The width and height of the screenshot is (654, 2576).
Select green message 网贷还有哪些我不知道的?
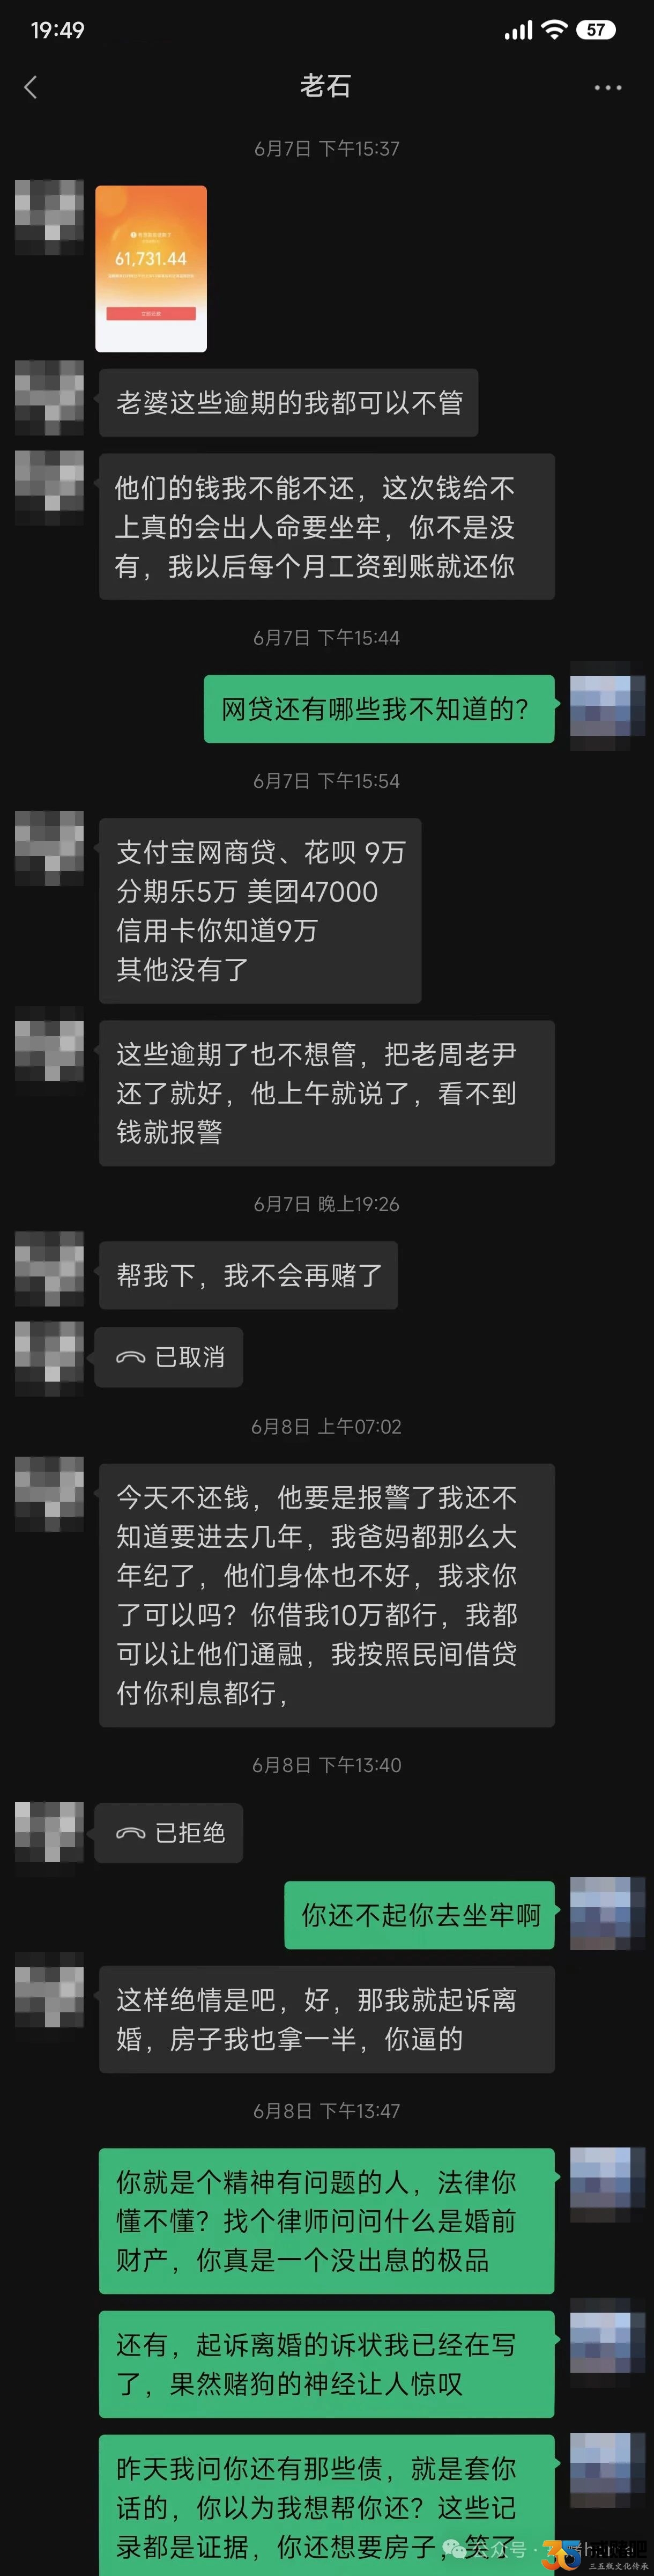point(379,709)
